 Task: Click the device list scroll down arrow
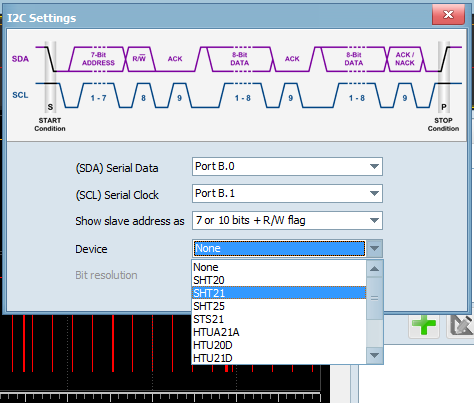point(374,355)
